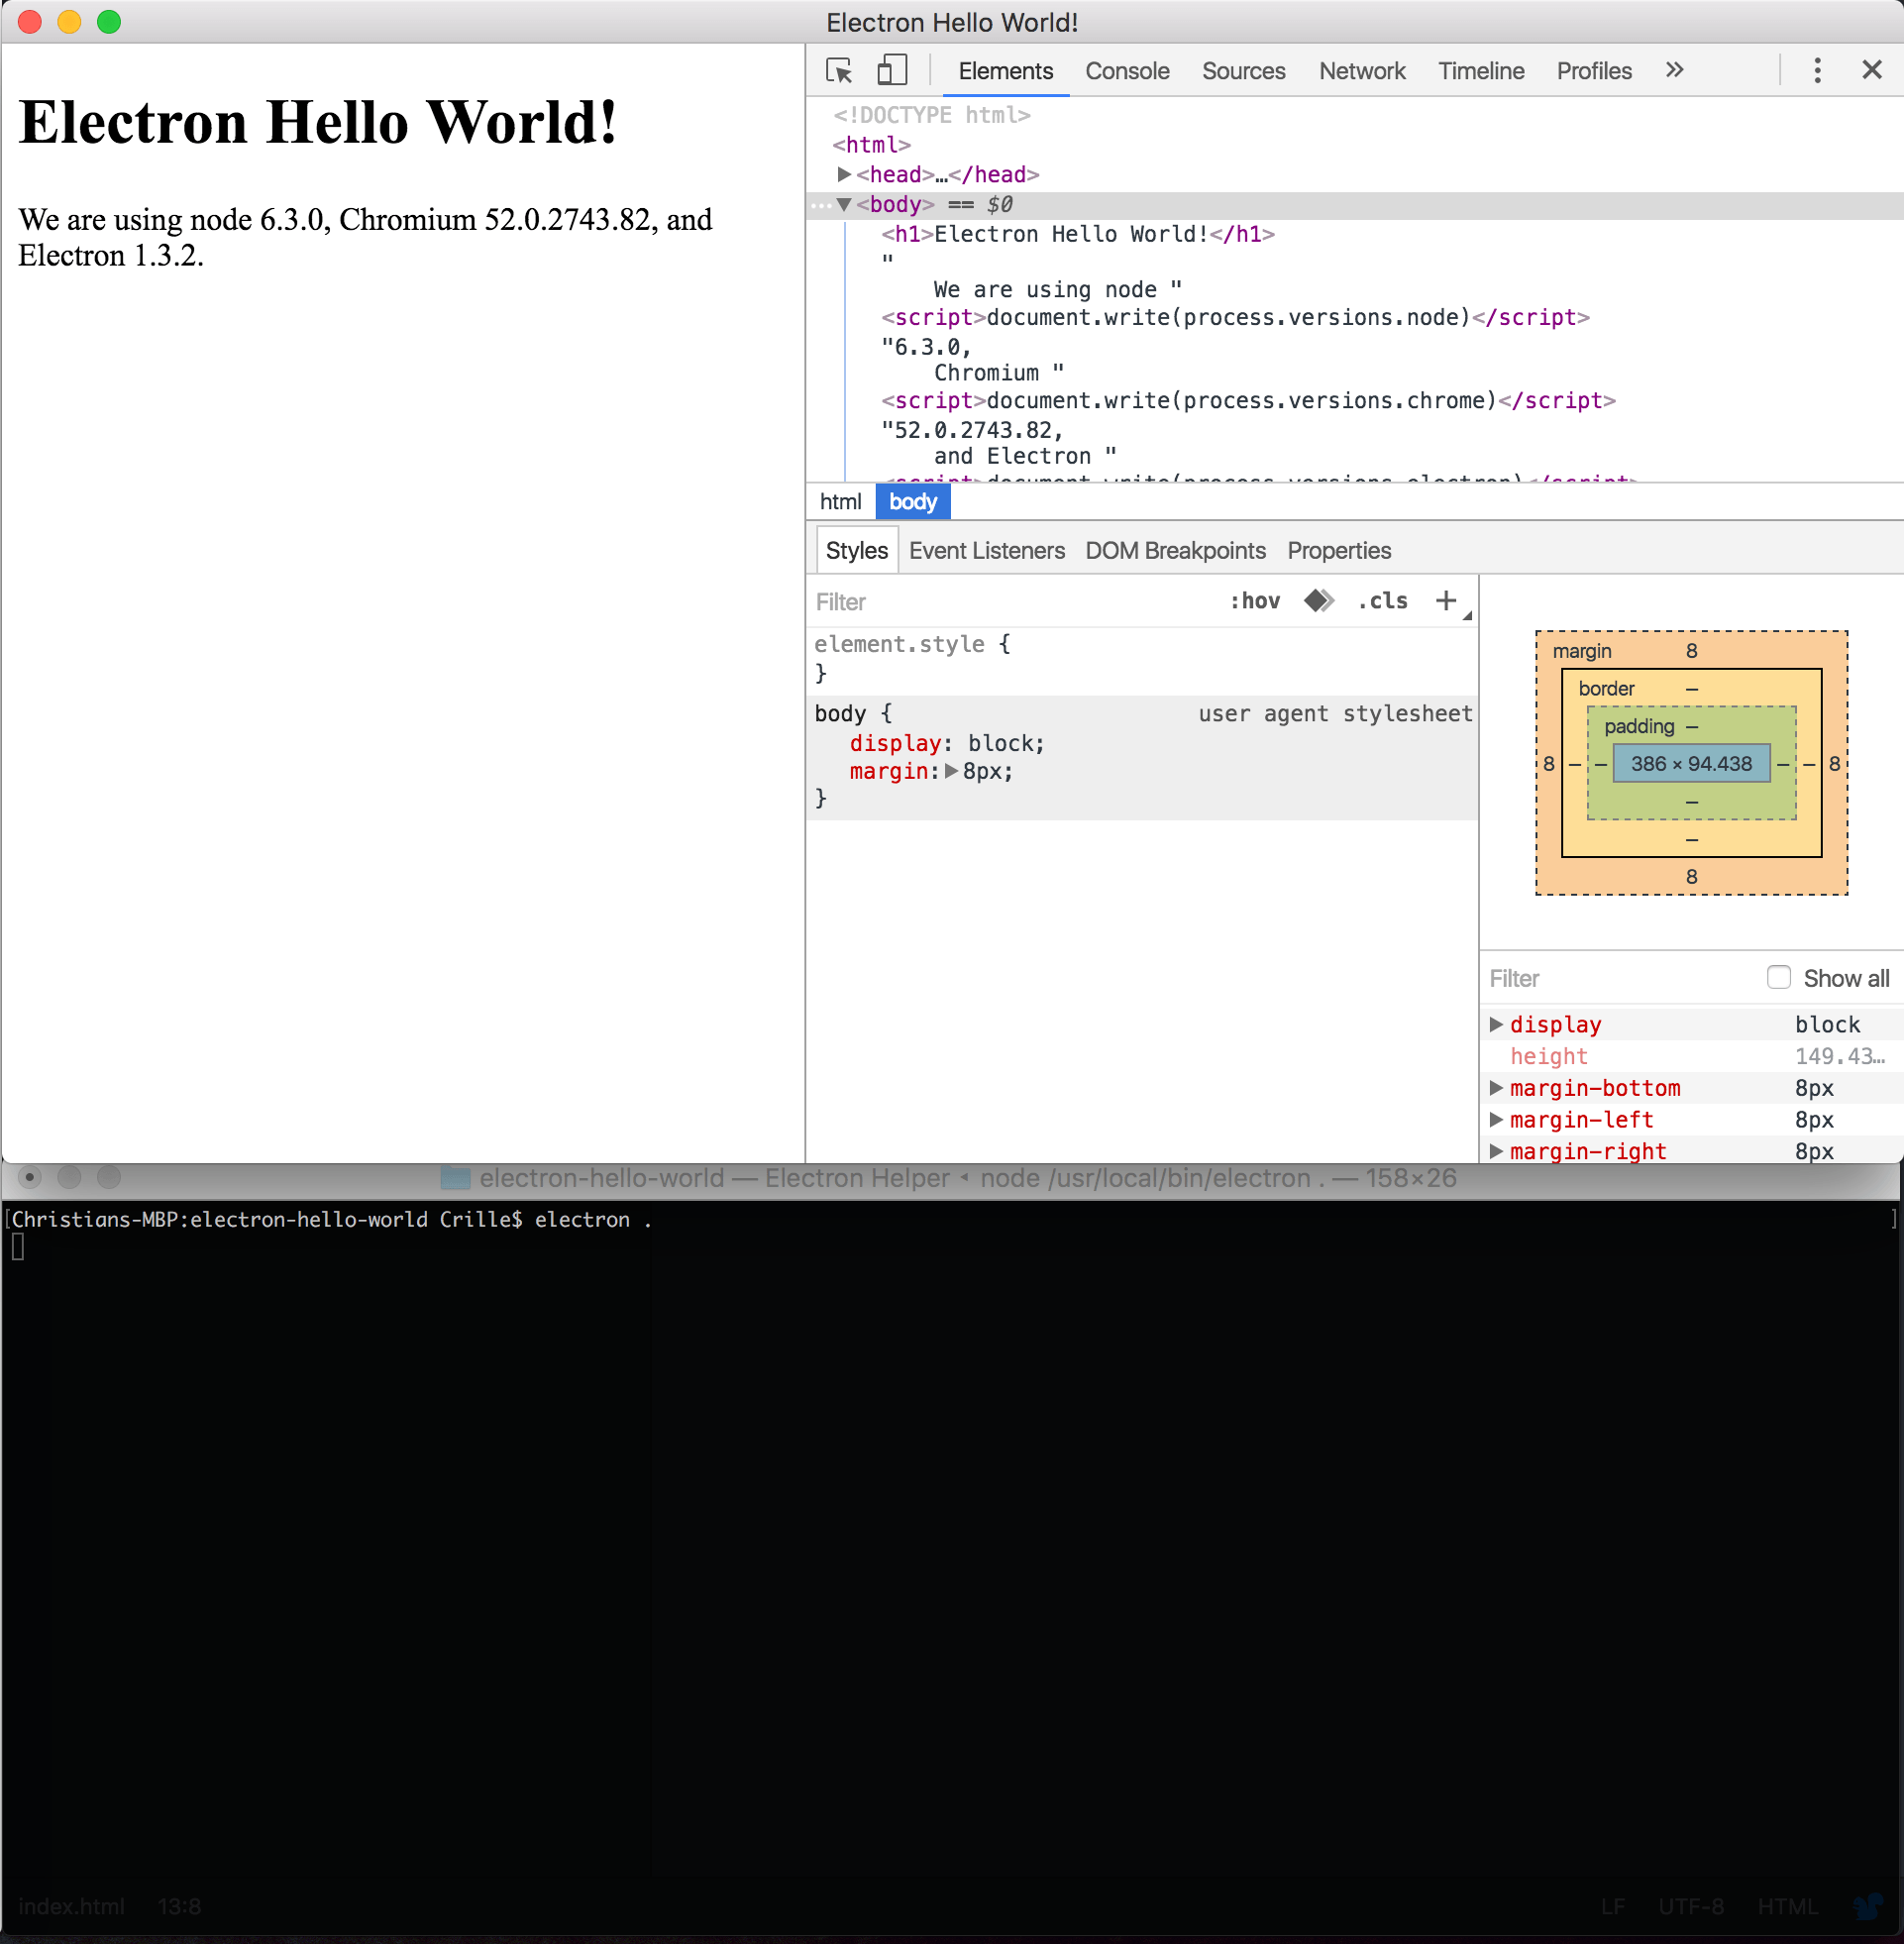Enable the Show all checkbox
Image resolution: width=1904 pixels, height=1944 pixels.
tap(1778, 977)
